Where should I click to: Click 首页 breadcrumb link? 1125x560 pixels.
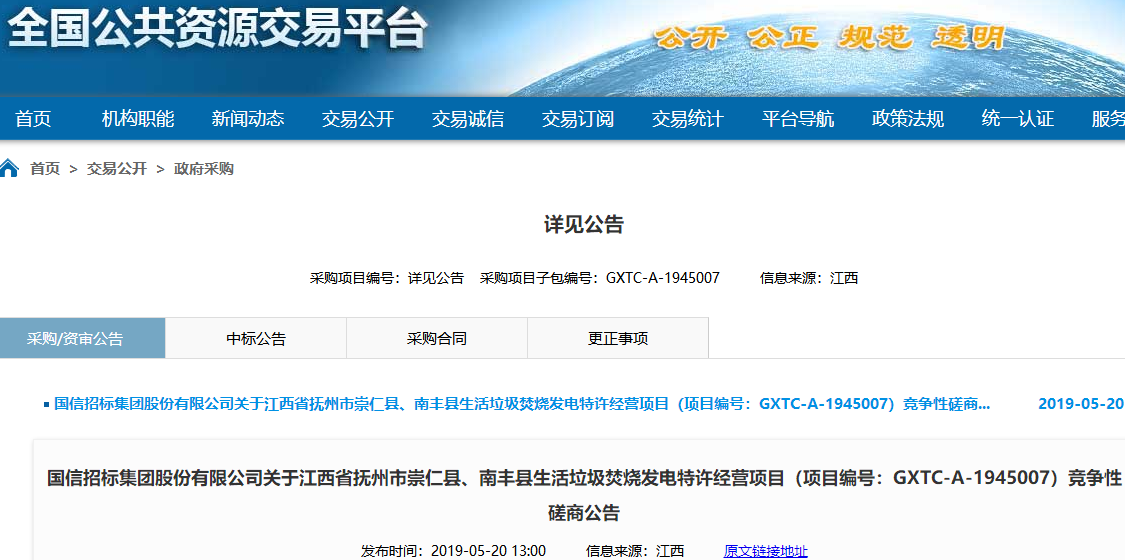pyautogui.click(x=45, y=169)
